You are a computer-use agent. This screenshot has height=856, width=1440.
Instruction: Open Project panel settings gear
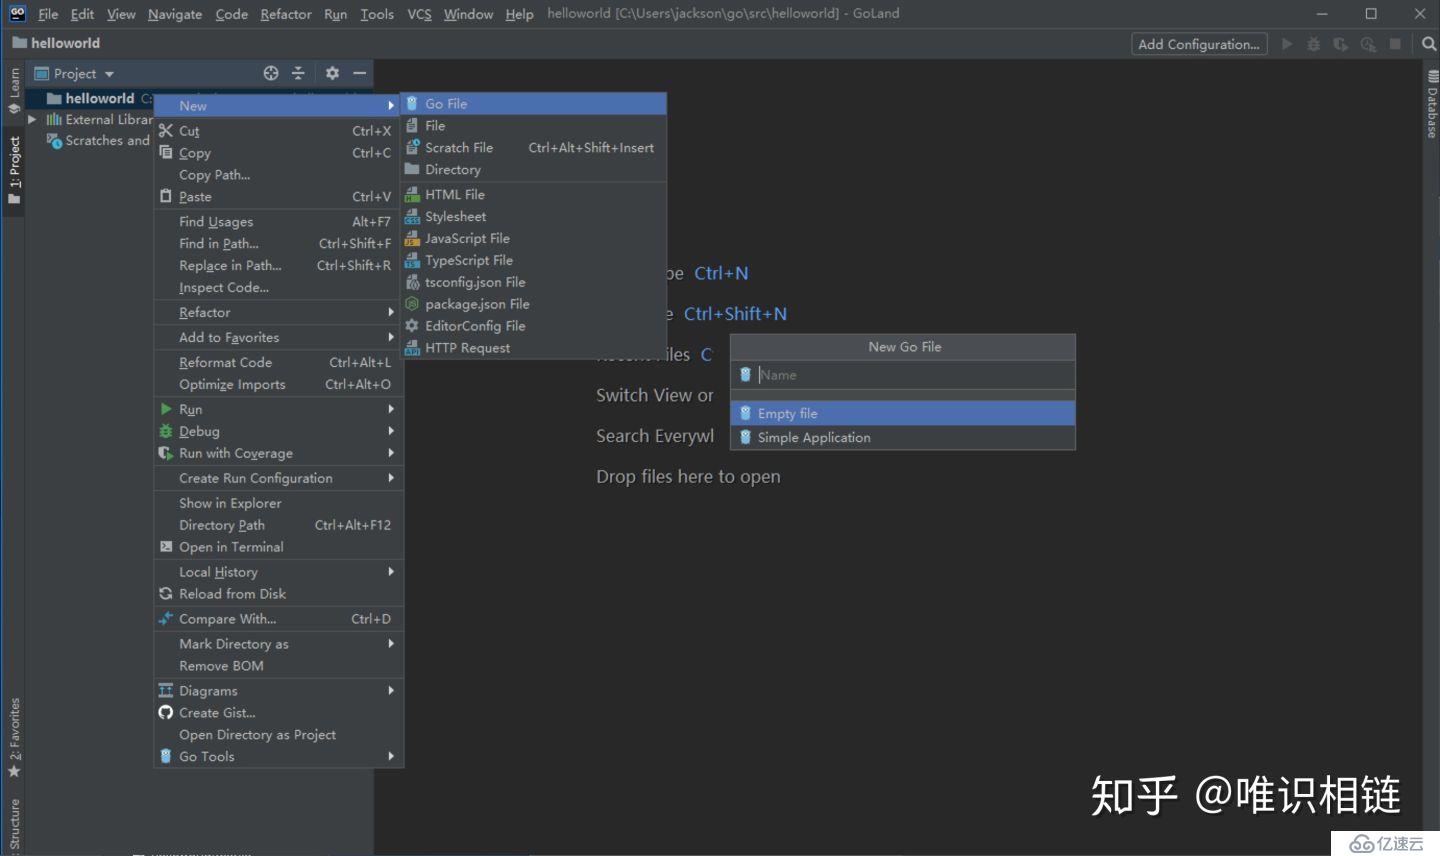(332, 73)
